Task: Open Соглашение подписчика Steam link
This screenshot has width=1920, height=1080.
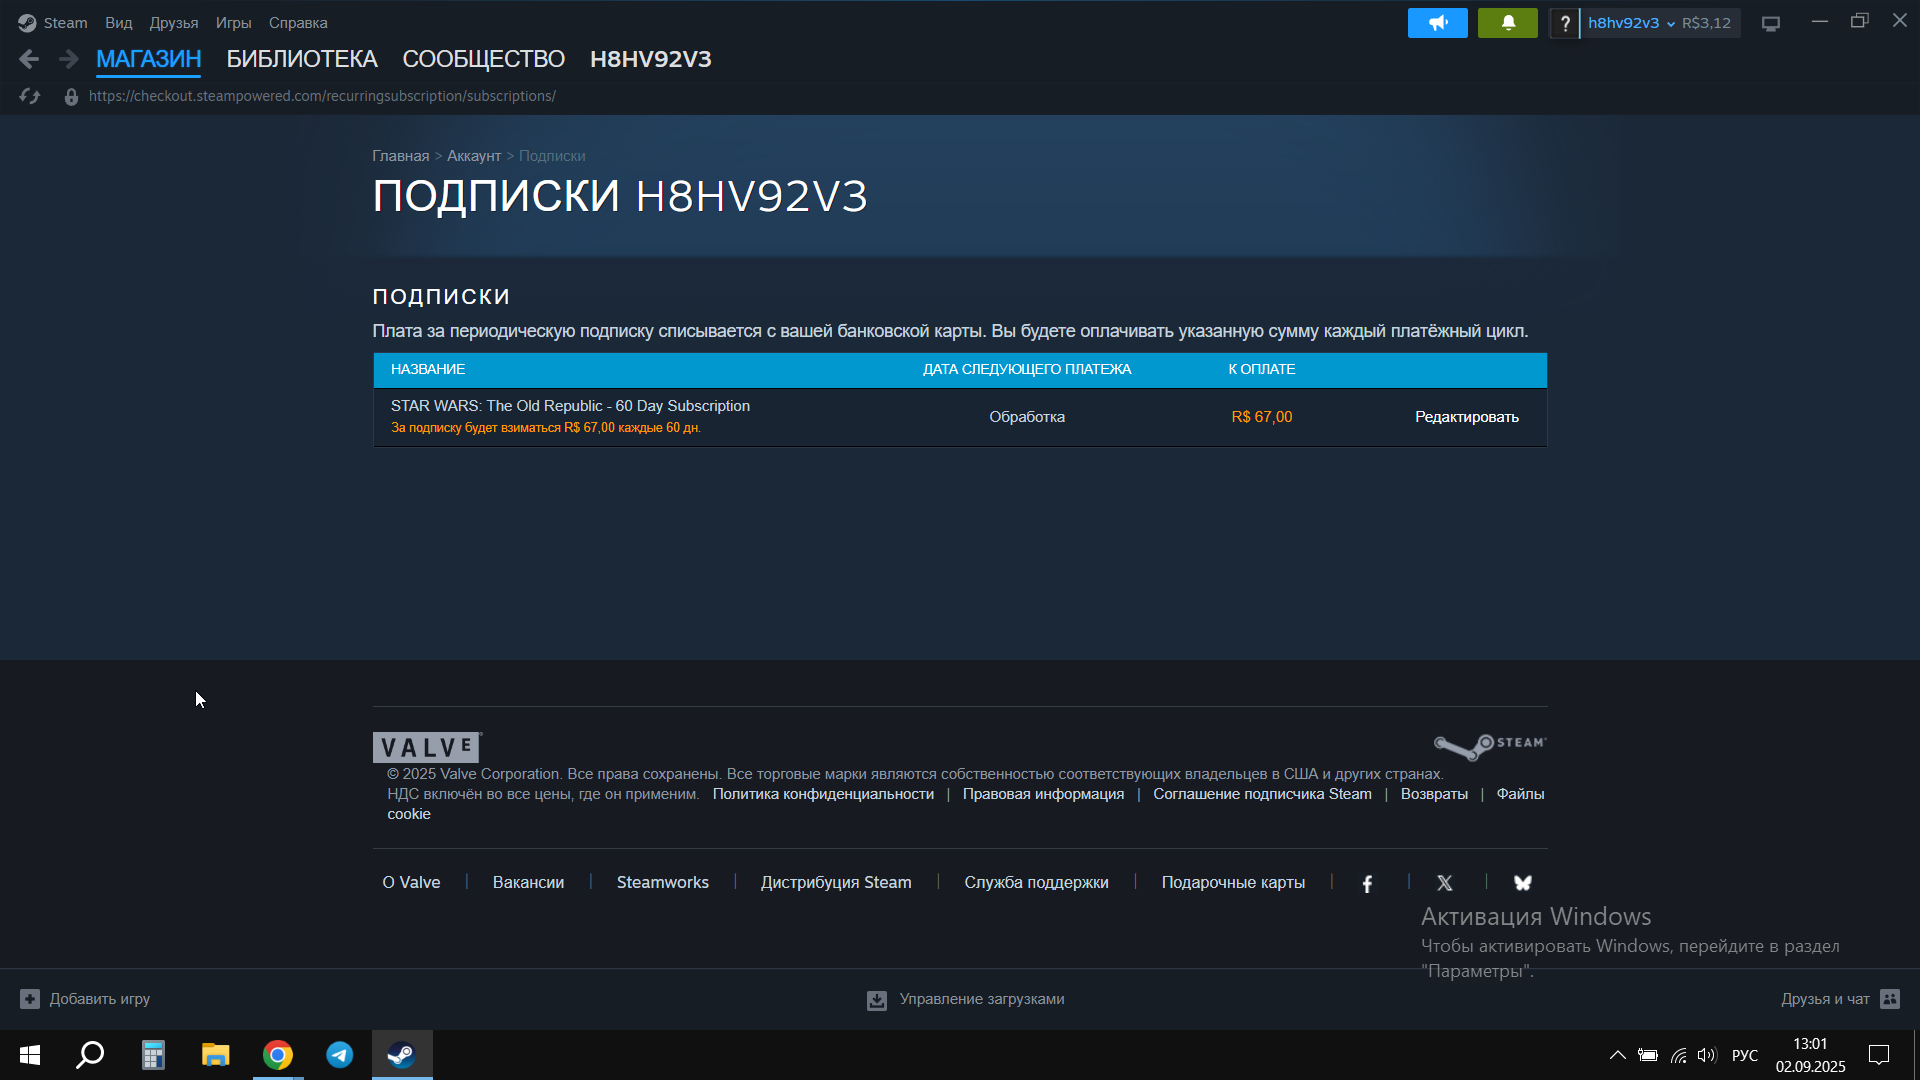Action: [x=1262, y=794]
